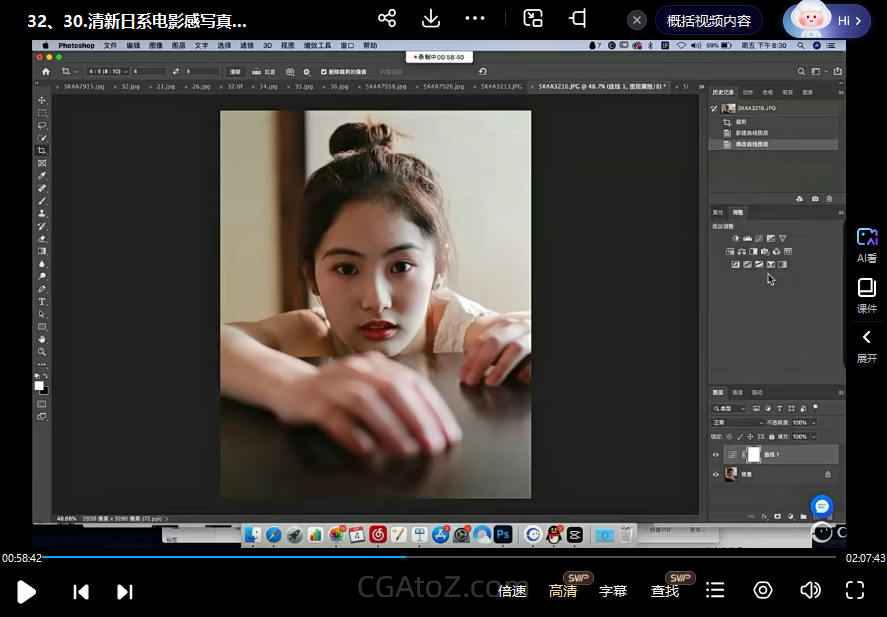This screenshot has height=617, width=887.
Task: Open the AI看 sidebar panel
Action: click(866, 245)
